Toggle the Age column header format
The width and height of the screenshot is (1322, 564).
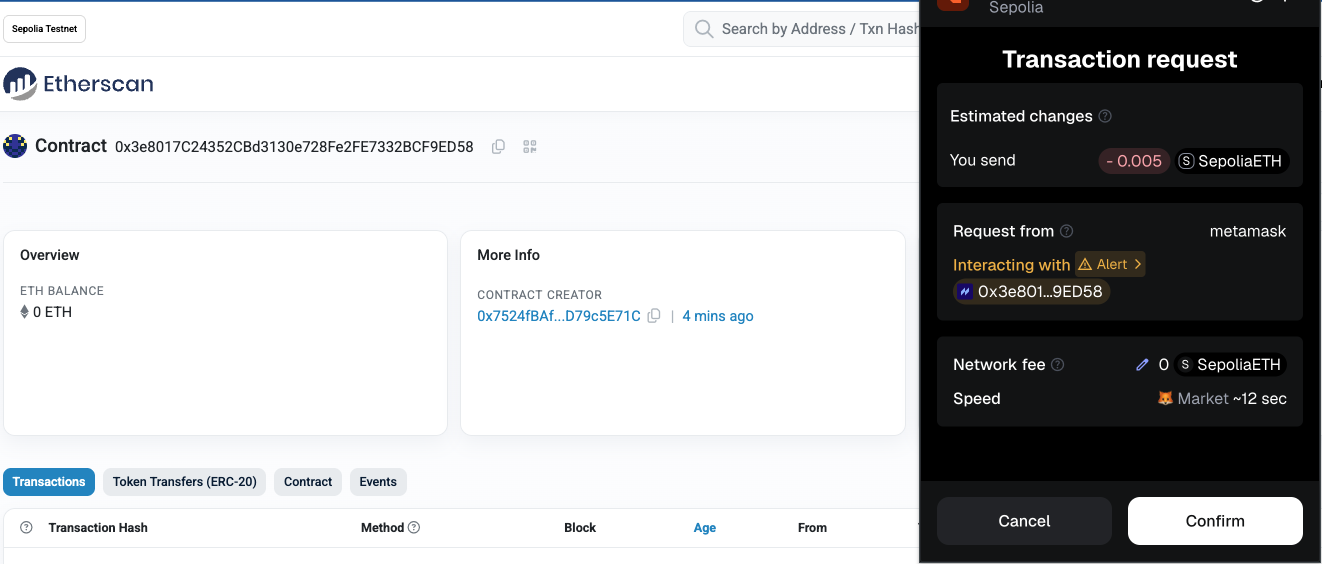click(x=705, y=528)
